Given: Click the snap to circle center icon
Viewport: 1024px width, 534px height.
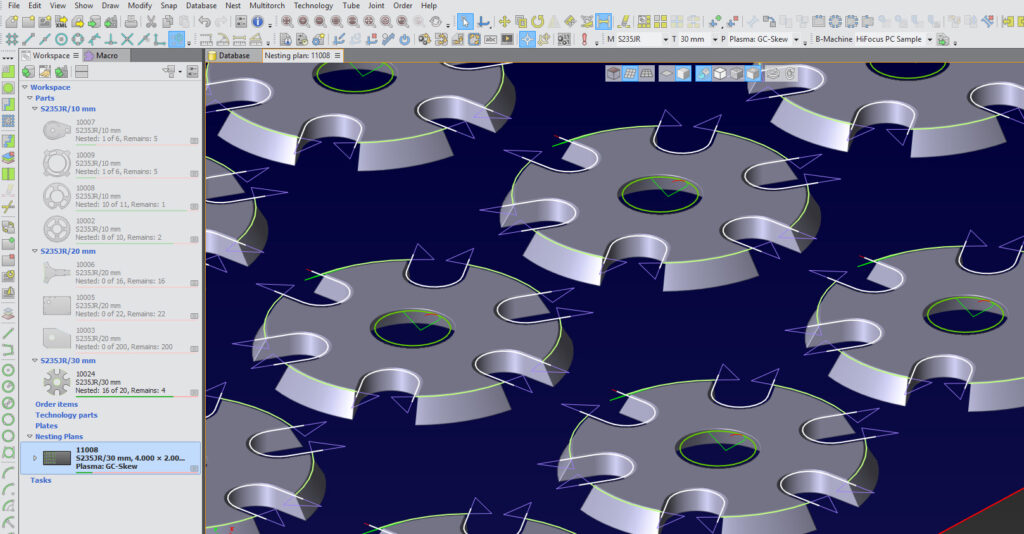Looking at the screenshot, I should tap(61, 39).
